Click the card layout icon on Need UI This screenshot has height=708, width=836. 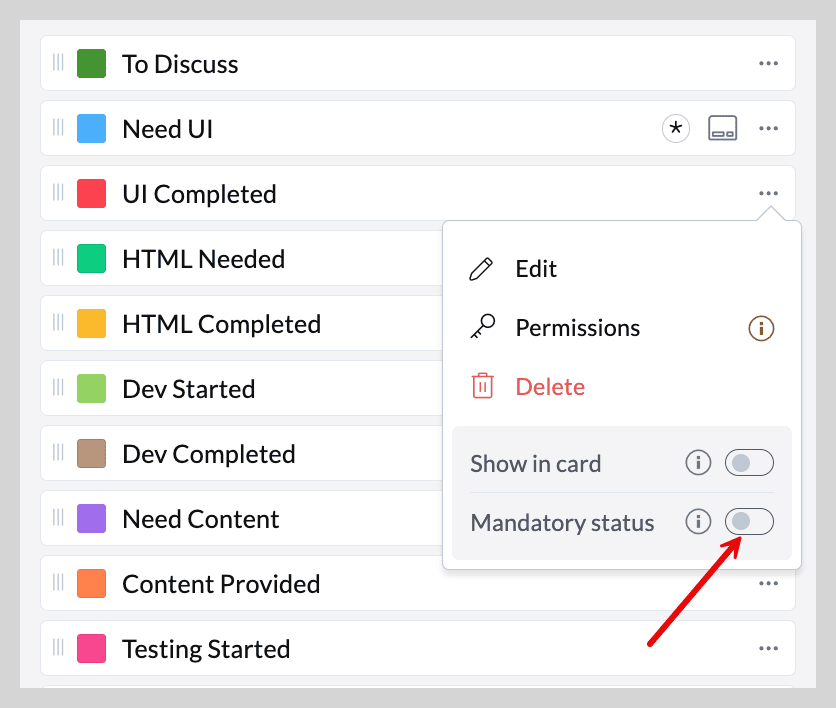722,128
